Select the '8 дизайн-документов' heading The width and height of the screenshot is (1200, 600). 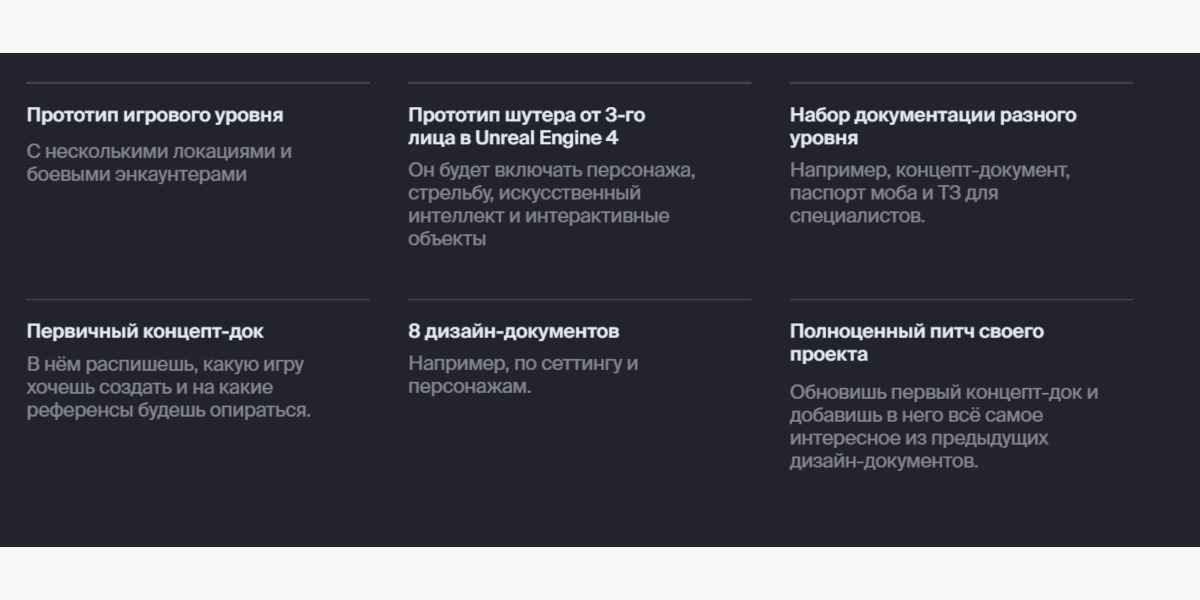pos(514,331)
